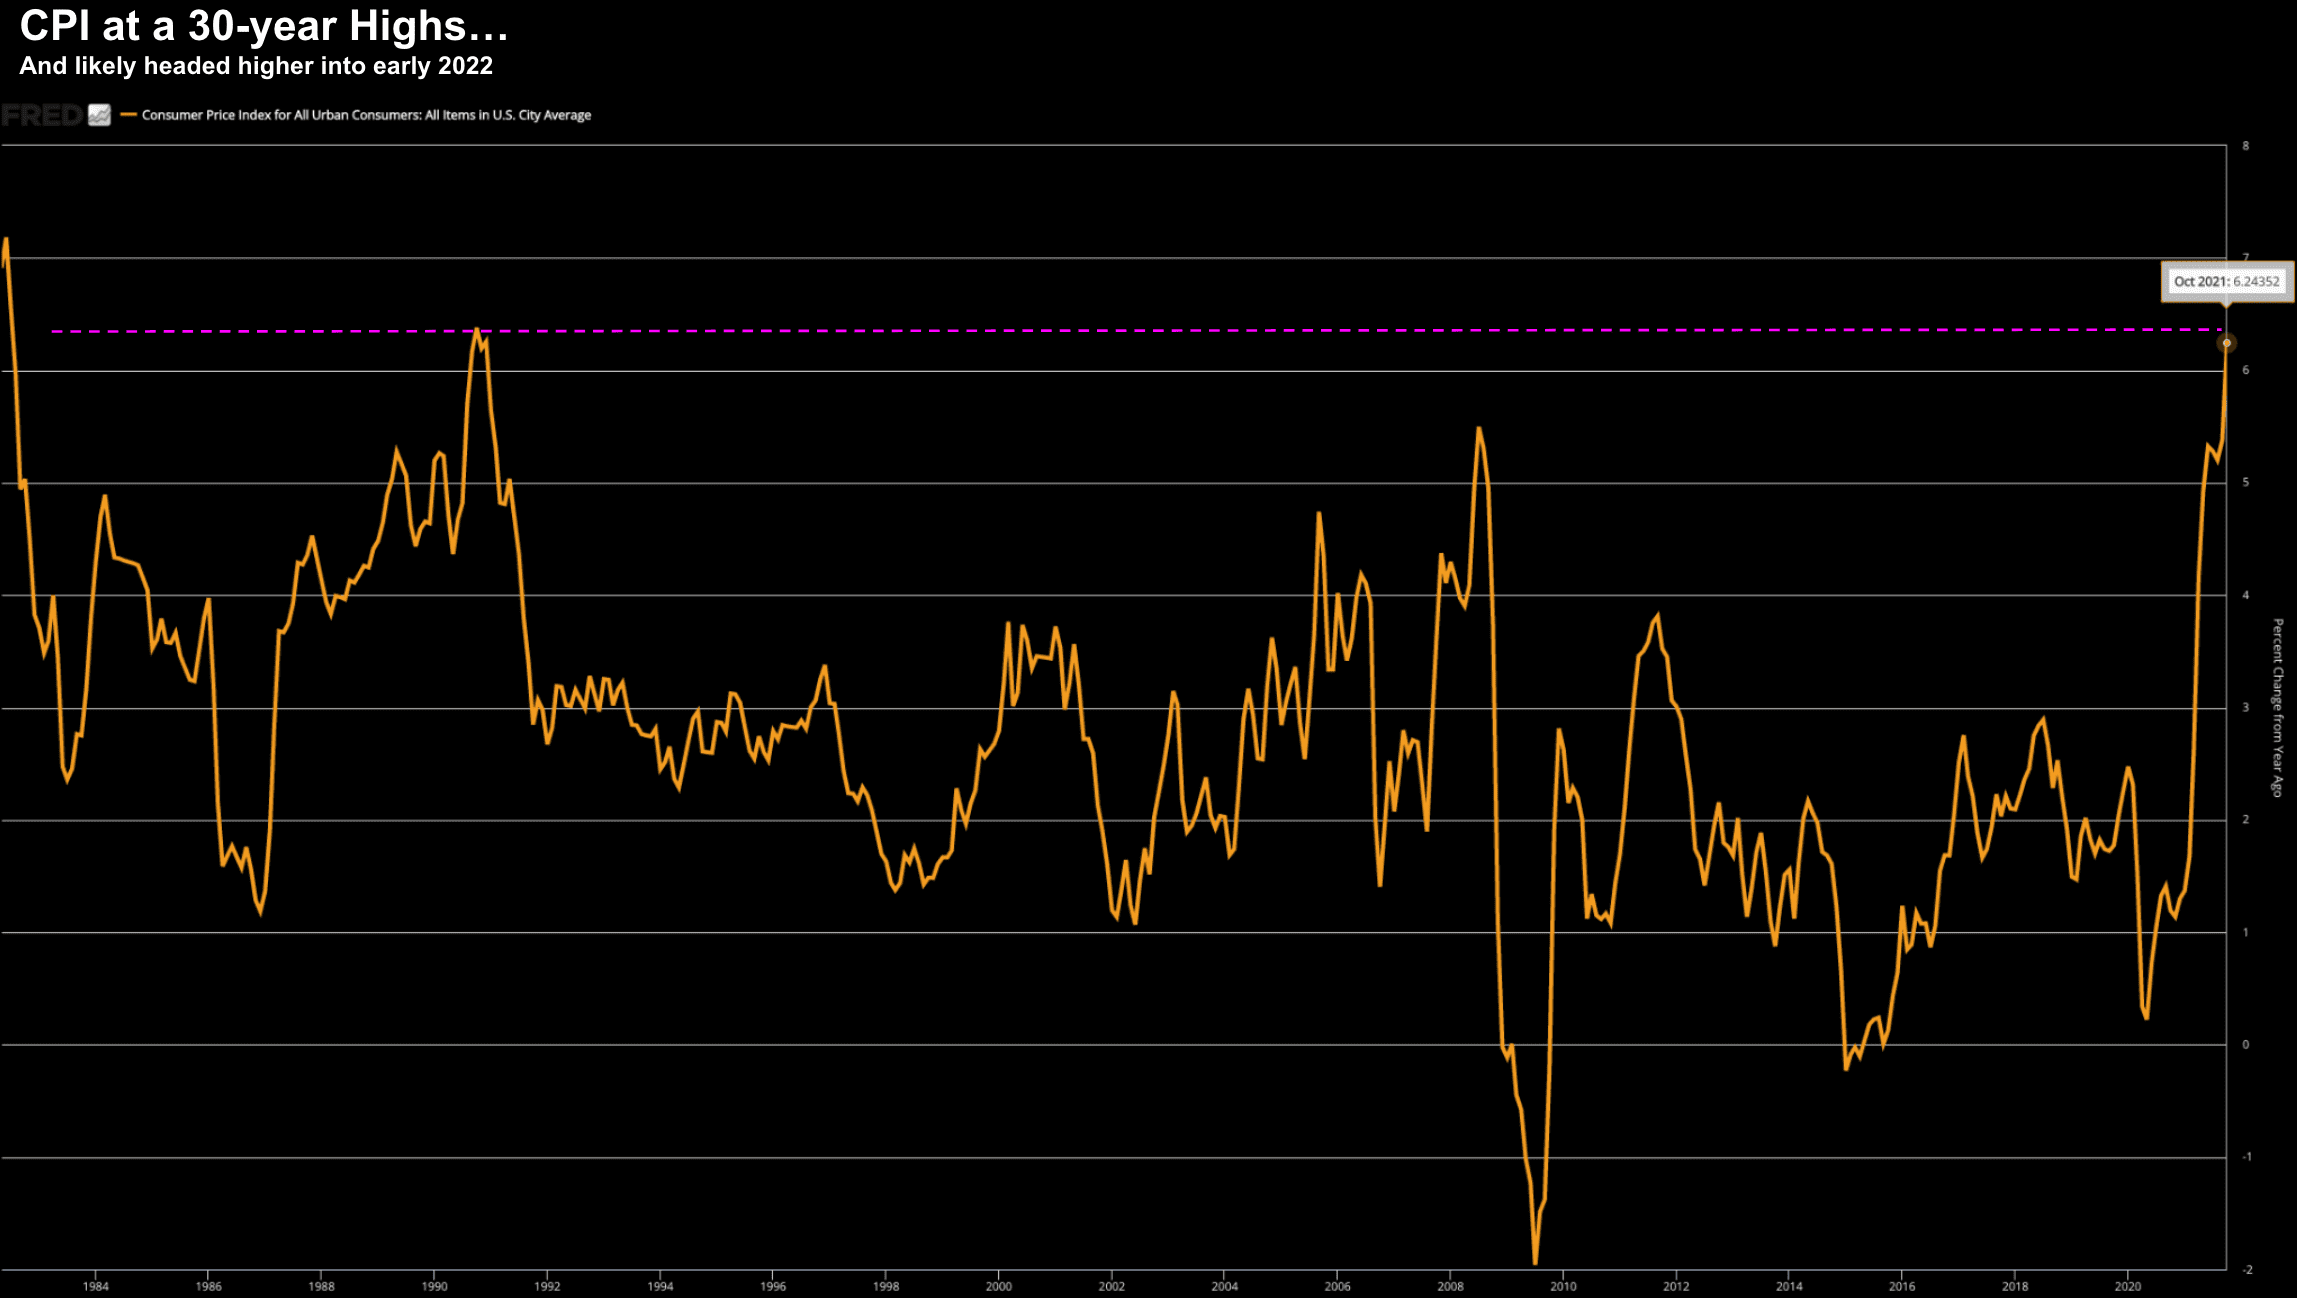Click the 'headed higher into early 2022' subtitle
The height and width of the screenshot is (1298, 2297).
pos(256,66)
